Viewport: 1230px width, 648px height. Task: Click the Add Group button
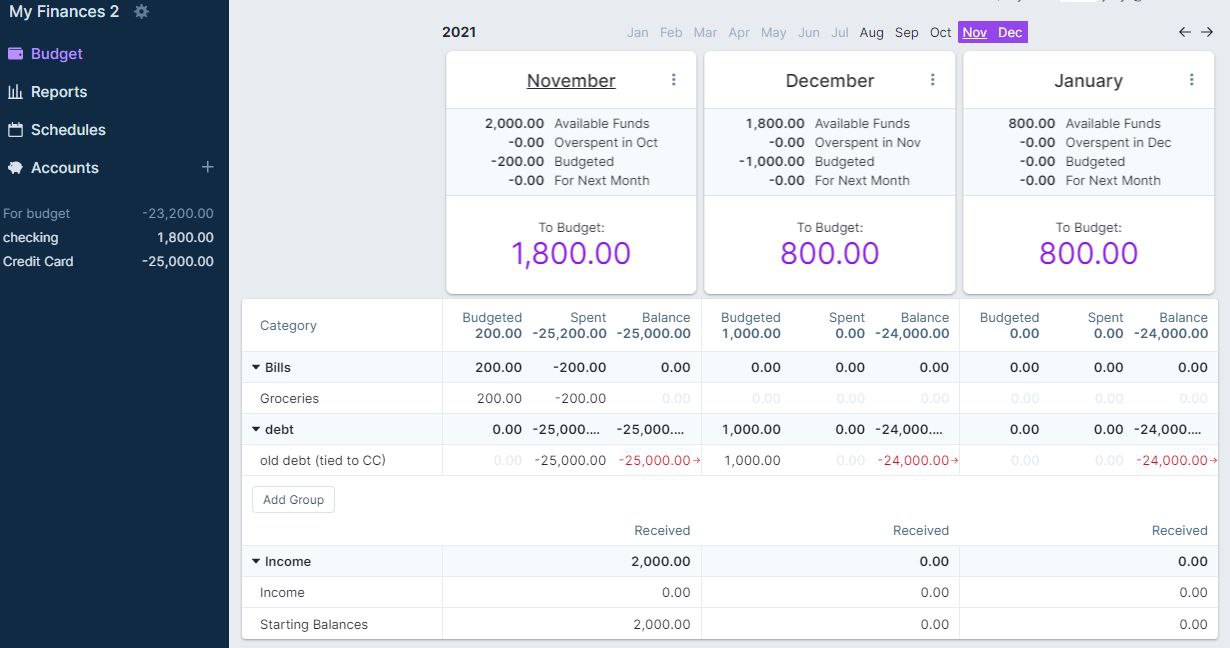click(x=293, y=500)
